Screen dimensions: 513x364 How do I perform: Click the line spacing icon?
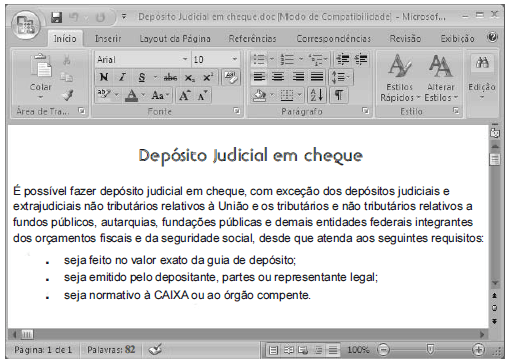tap(340, 77)
